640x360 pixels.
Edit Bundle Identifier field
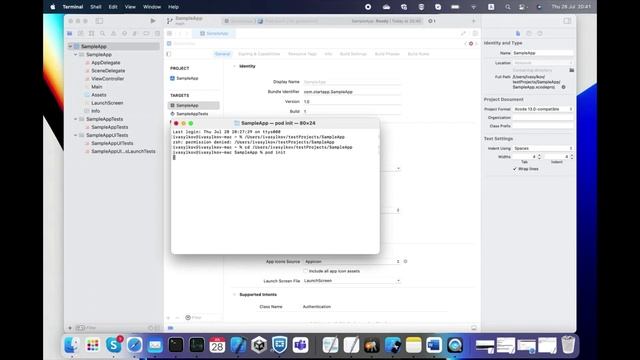click(352, 92)
